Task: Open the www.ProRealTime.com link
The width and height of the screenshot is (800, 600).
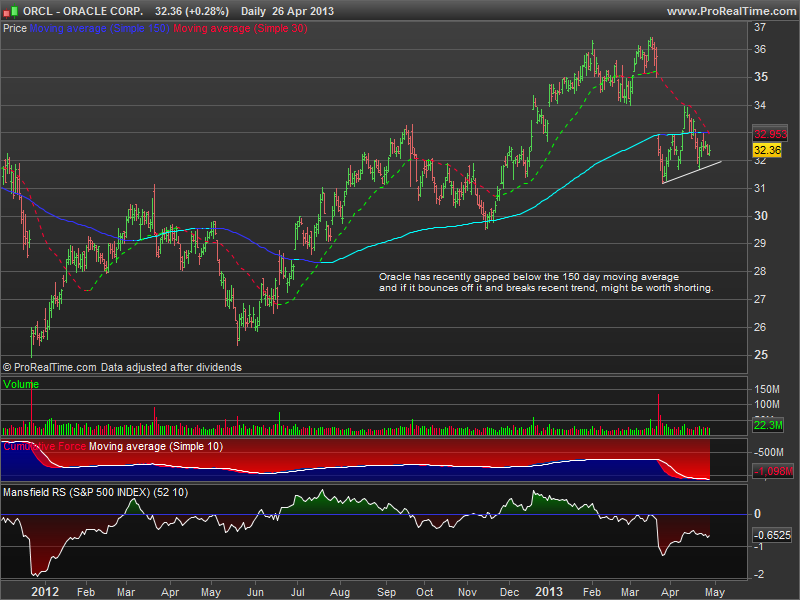Action: pyautogui.click(x=732, y=11)
